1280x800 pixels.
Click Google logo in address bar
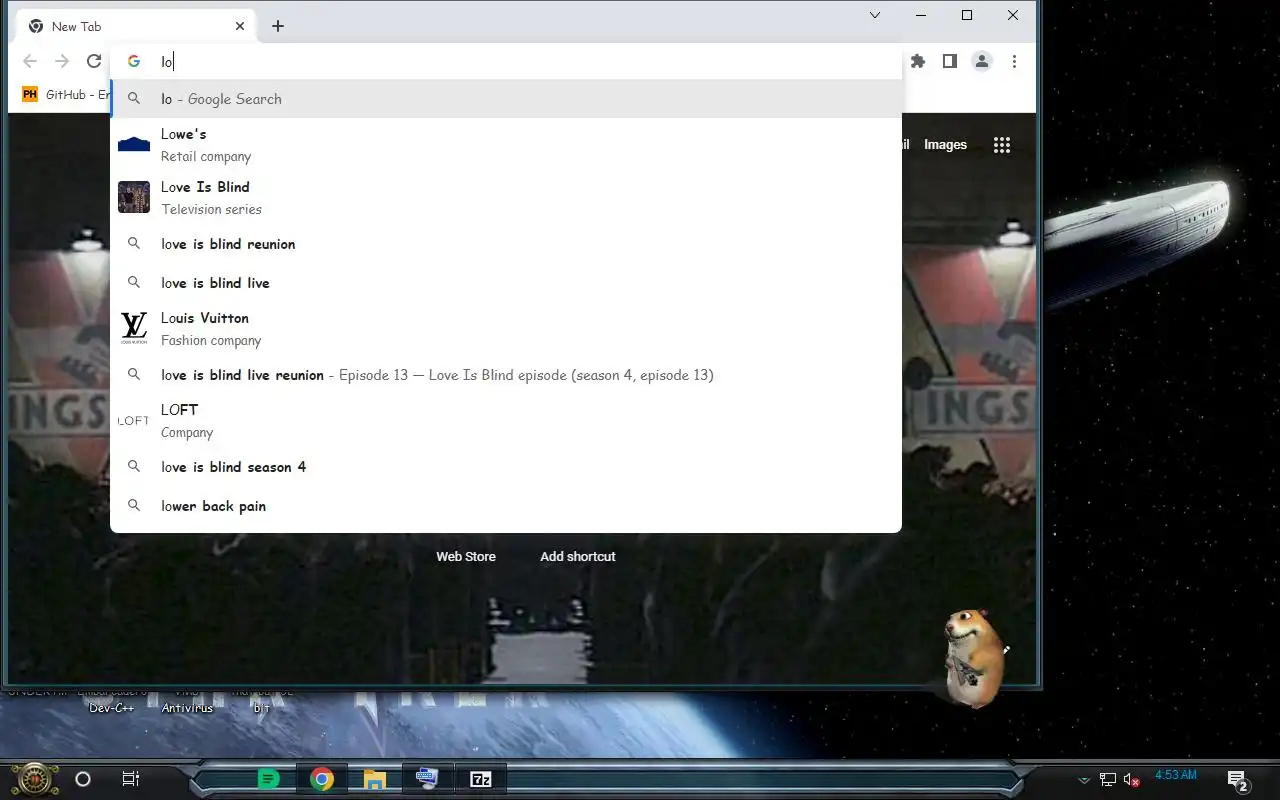tap(134, 62)
